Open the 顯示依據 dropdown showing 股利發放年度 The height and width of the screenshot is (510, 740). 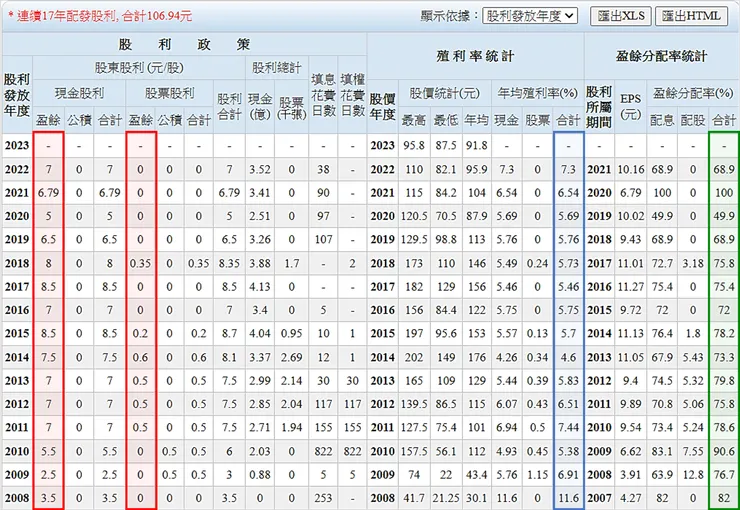(530, 16)
